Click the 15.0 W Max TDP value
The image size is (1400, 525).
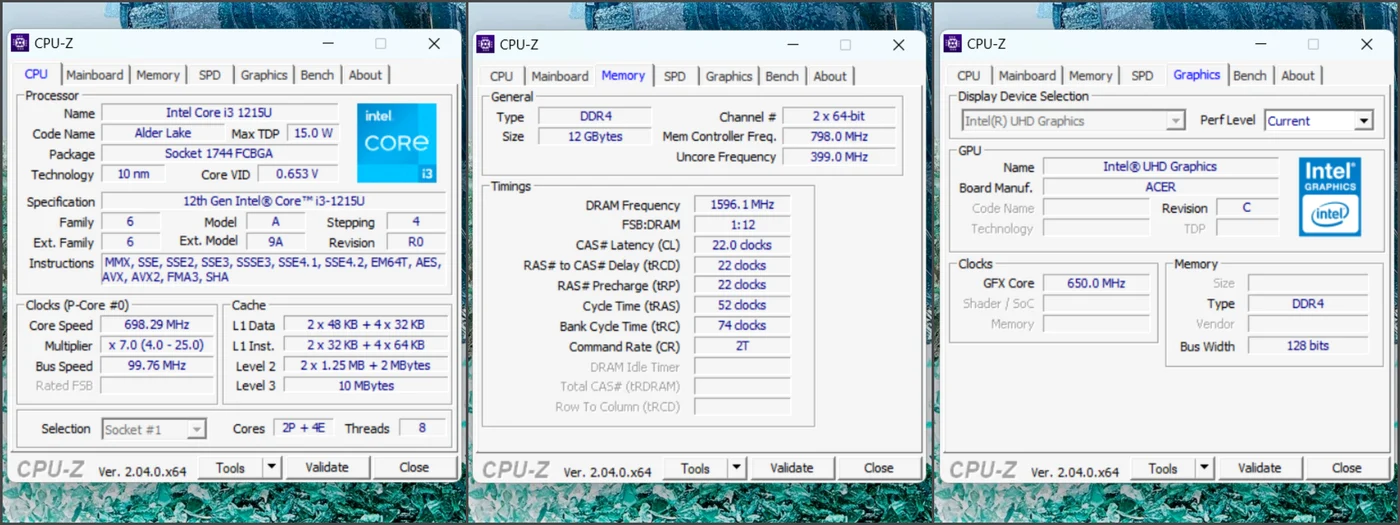pyautogui.click(x=314, y=133)
